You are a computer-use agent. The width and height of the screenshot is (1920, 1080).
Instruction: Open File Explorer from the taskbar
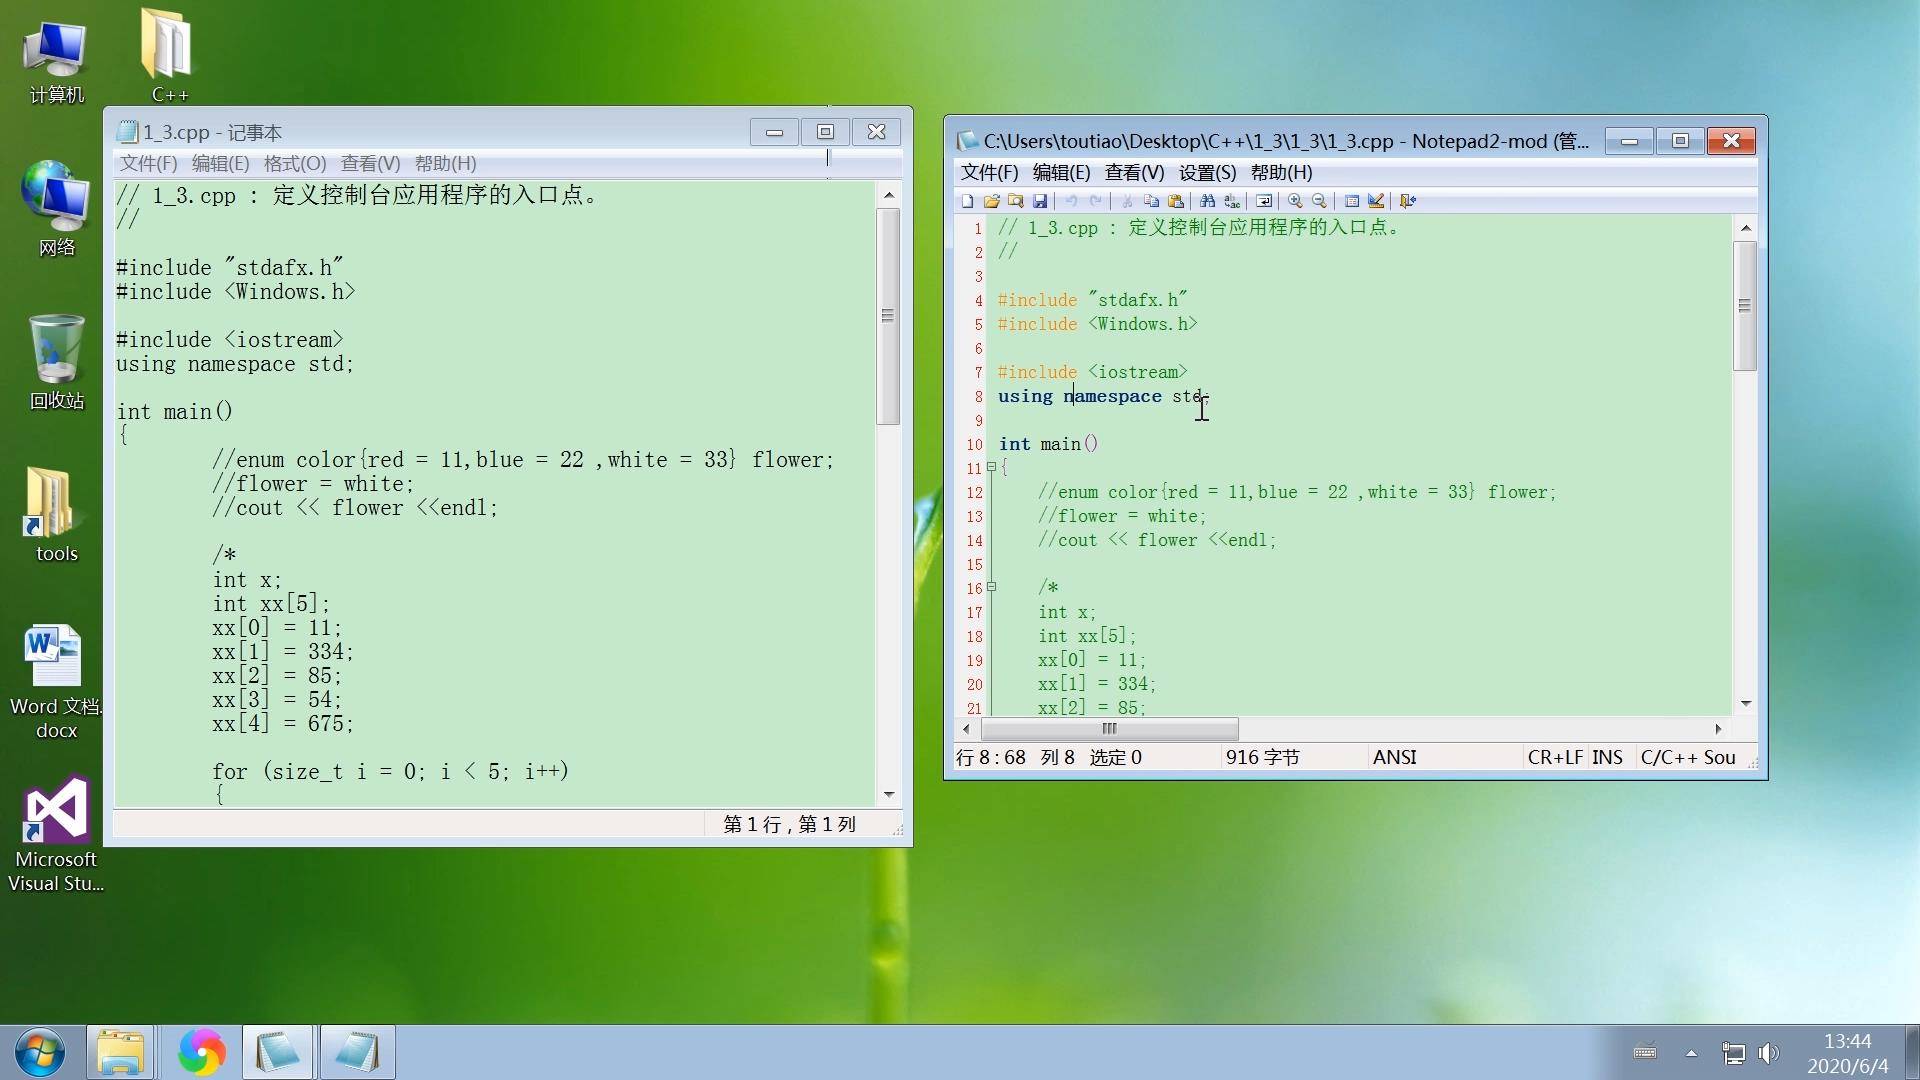tap(120, 1053)
